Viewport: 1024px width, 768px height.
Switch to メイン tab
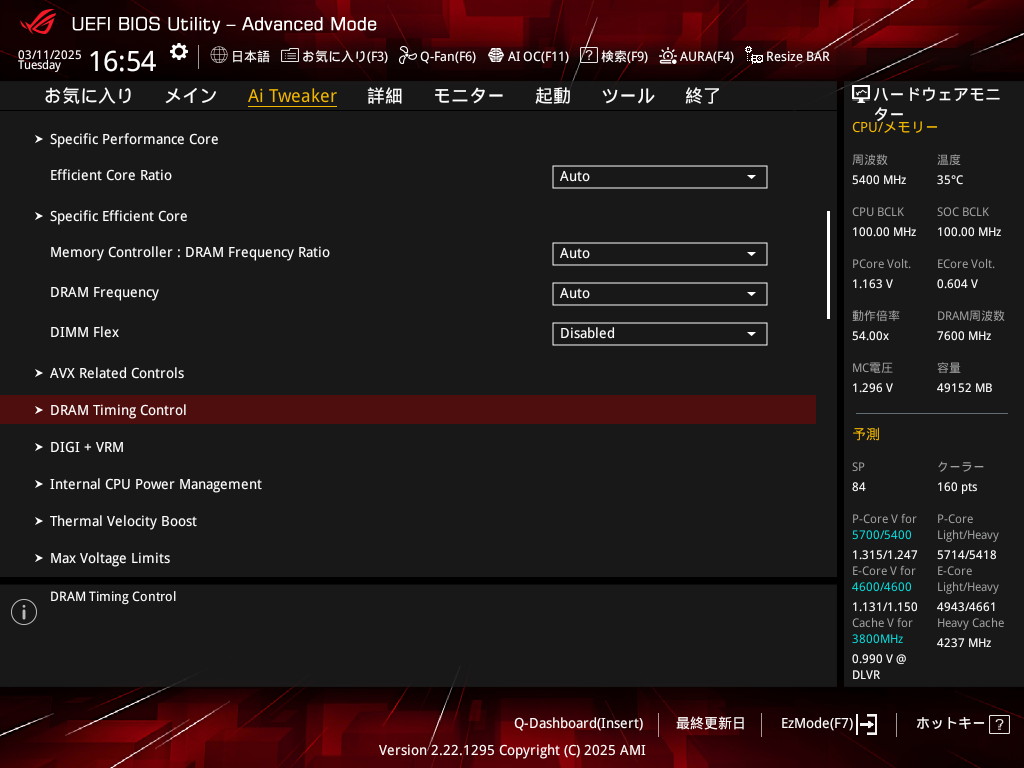(191, 95)
